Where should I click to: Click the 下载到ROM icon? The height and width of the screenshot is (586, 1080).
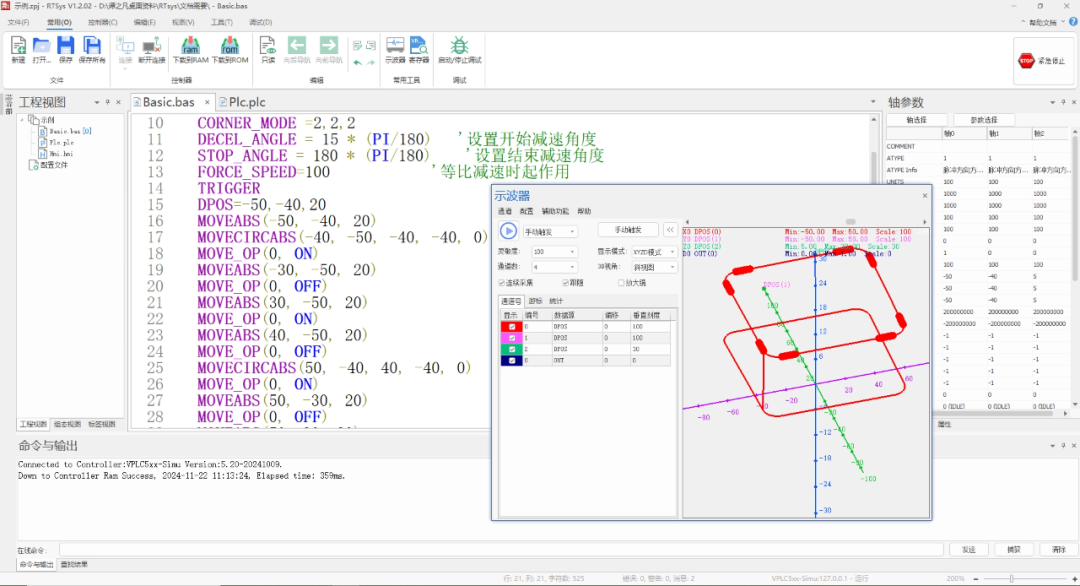pos(229,46)
